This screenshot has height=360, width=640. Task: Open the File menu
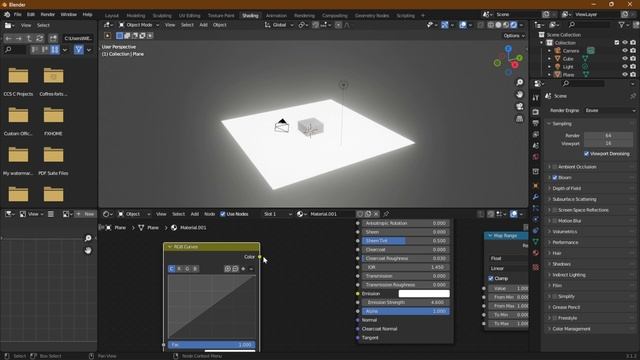pyautogui.click(x=18, y=14)
